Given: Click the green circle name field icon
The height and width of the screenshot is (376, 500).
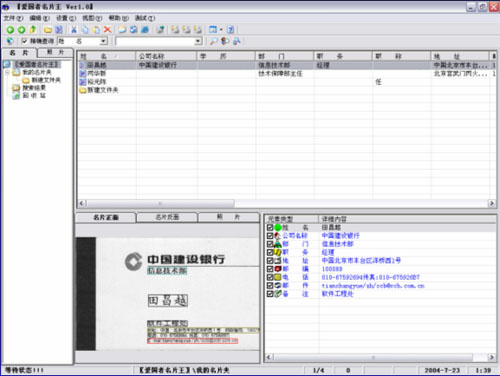Looking at the screenshot, I should (278, 228).
